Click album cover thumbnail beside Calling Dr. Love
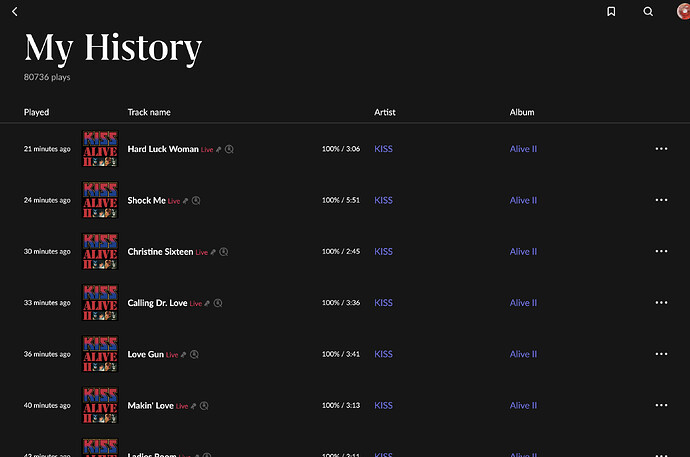Screen dimensions: 690x457 [100, 303]
